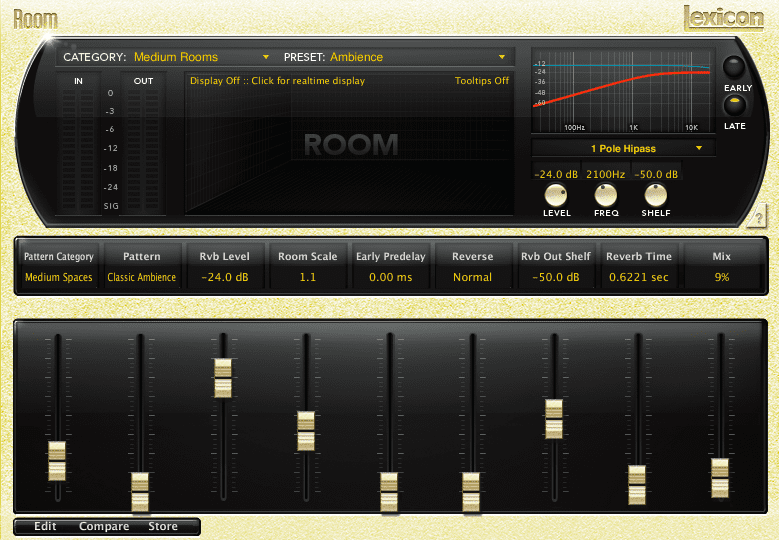The width and height of the screenshot is (779, 540).
Task: Click the PRESET dropdown arrow
Action: 502,57
